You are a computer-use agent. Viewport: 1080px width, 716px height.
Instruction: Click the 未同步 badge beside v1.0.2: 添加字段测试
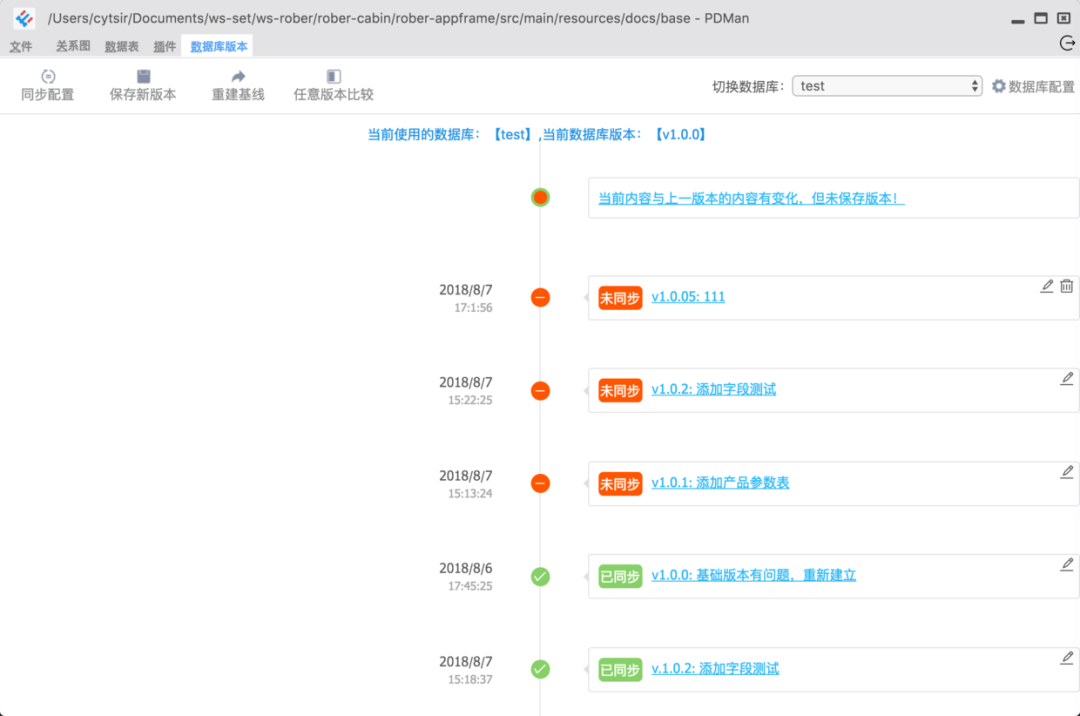(620, 391)
